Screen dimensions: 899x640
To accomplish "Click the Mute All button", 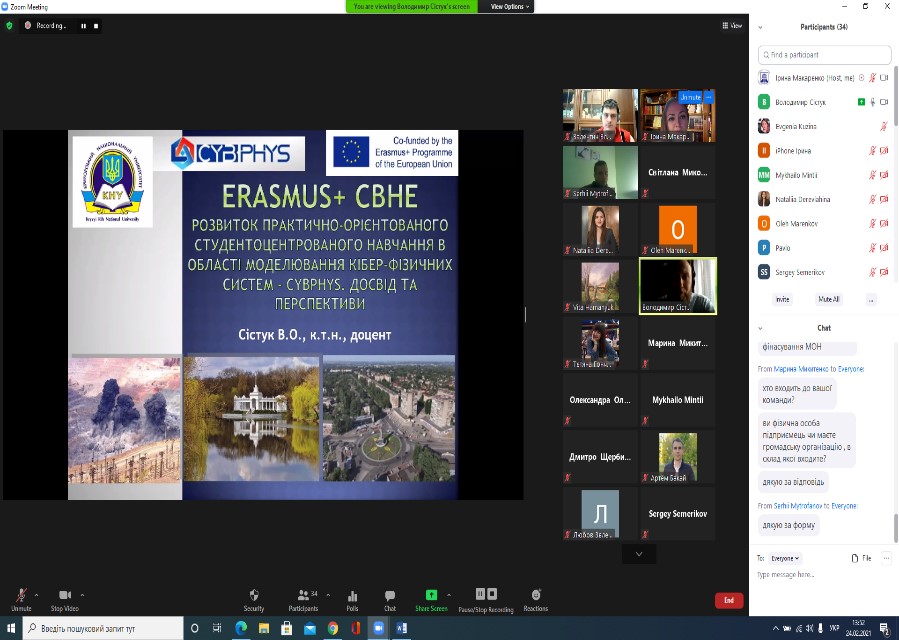I will [828, 299].
